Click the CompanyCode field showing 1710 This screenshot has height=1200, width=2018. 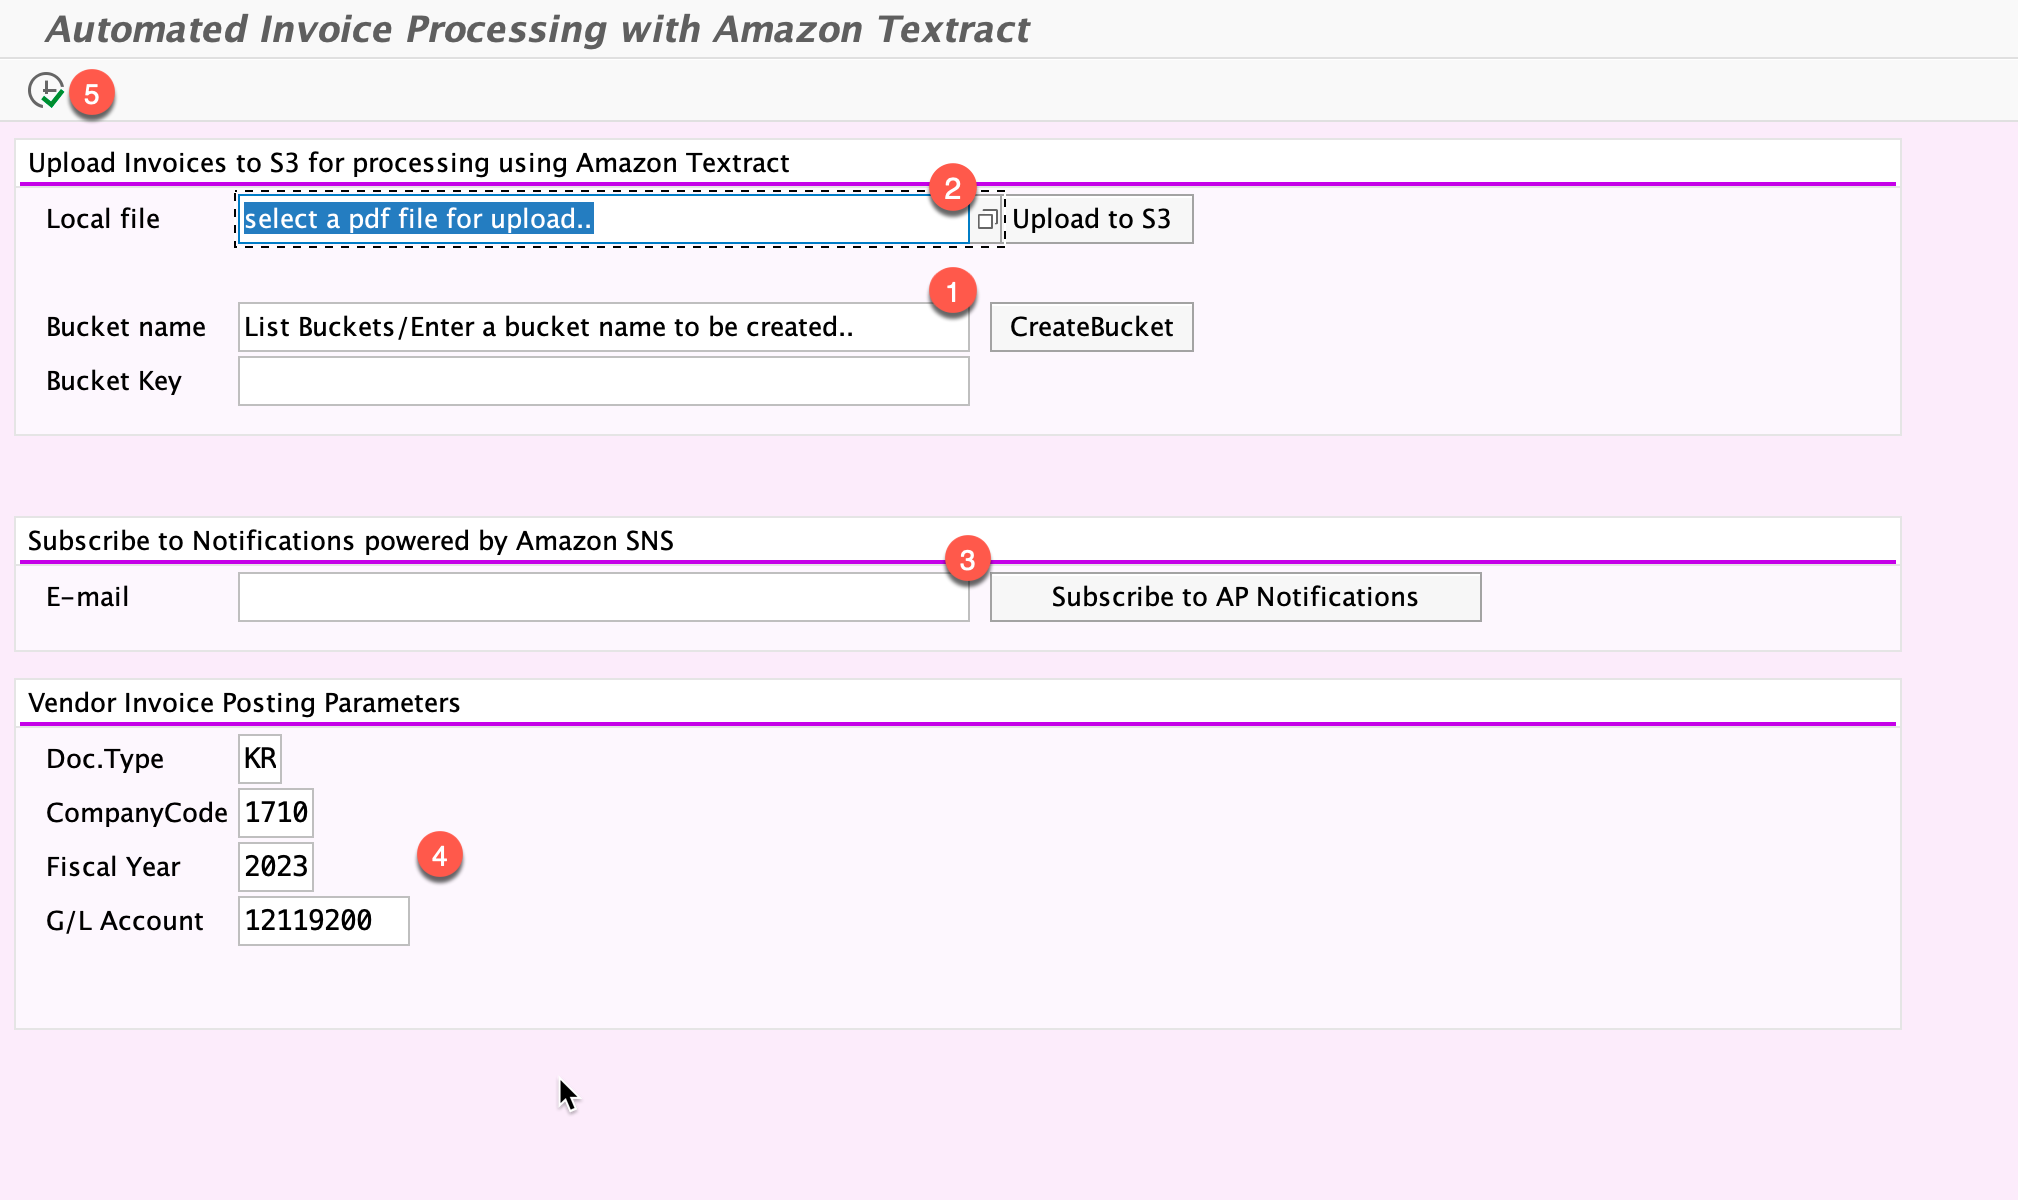coord(276,813)
